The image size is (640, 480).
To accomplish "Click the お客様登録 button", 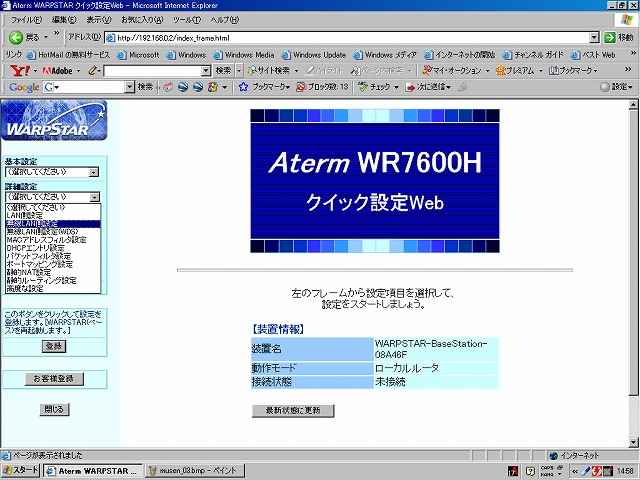I will click(54, 379).
